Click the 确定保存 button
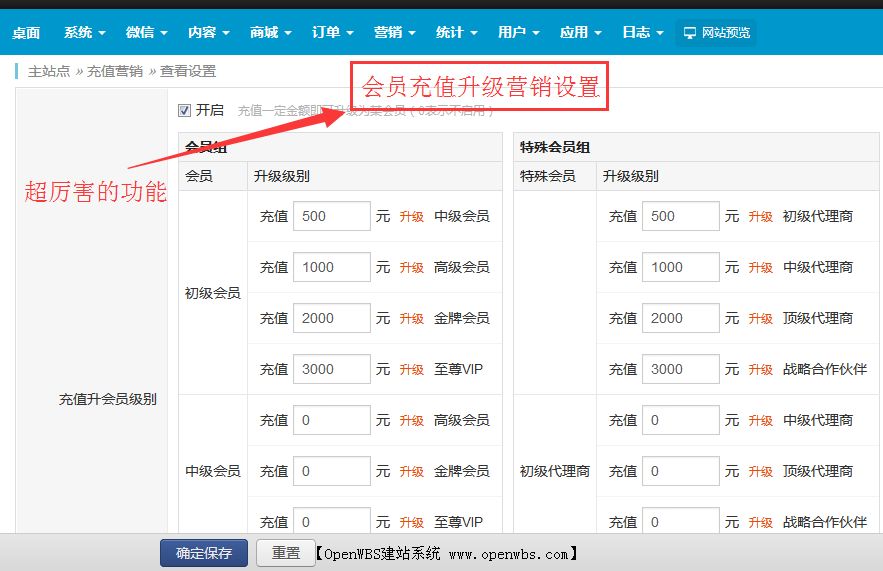Viewport: 883px width, 571px height. pos(204,553)
